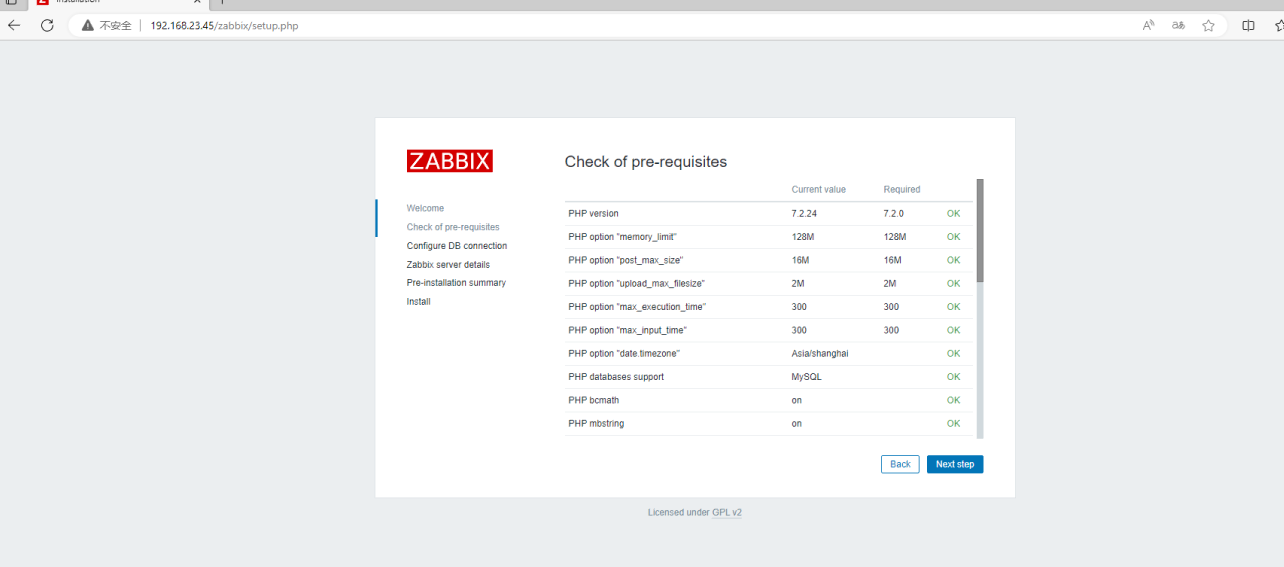The height and width of the screenshot is (567, 1284).
Task: Click the 'PHP version' row label
Action: point(593,213)
